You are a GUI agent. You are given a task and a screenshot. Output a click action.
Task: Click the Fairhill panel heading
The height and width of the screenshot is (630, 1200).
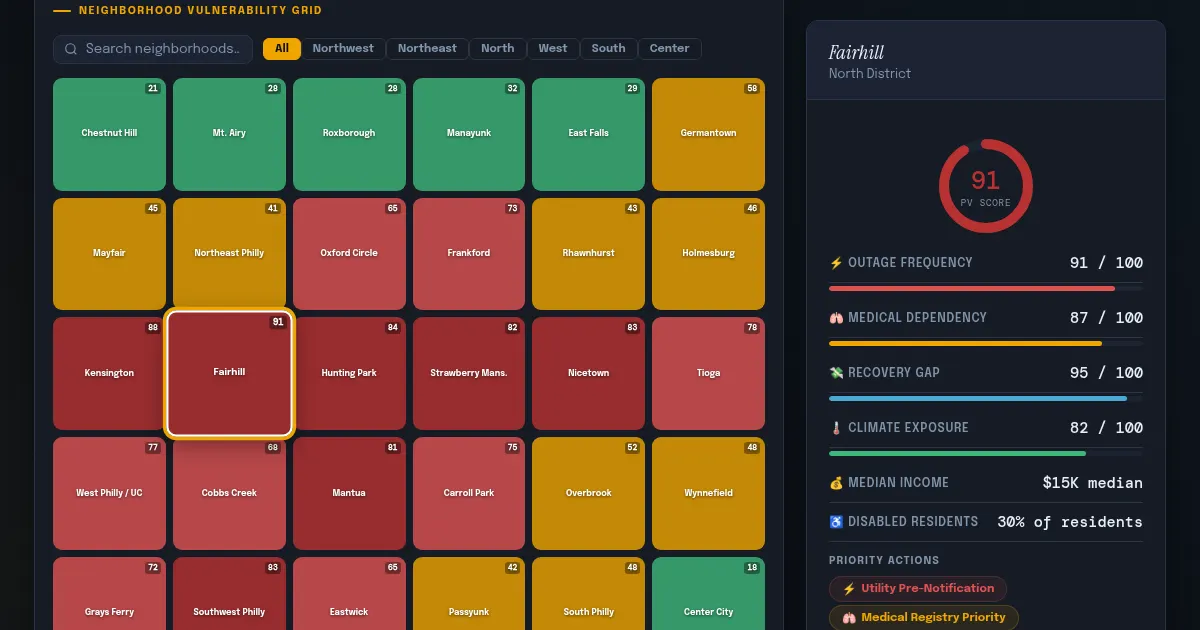click(x=856, y=53)
